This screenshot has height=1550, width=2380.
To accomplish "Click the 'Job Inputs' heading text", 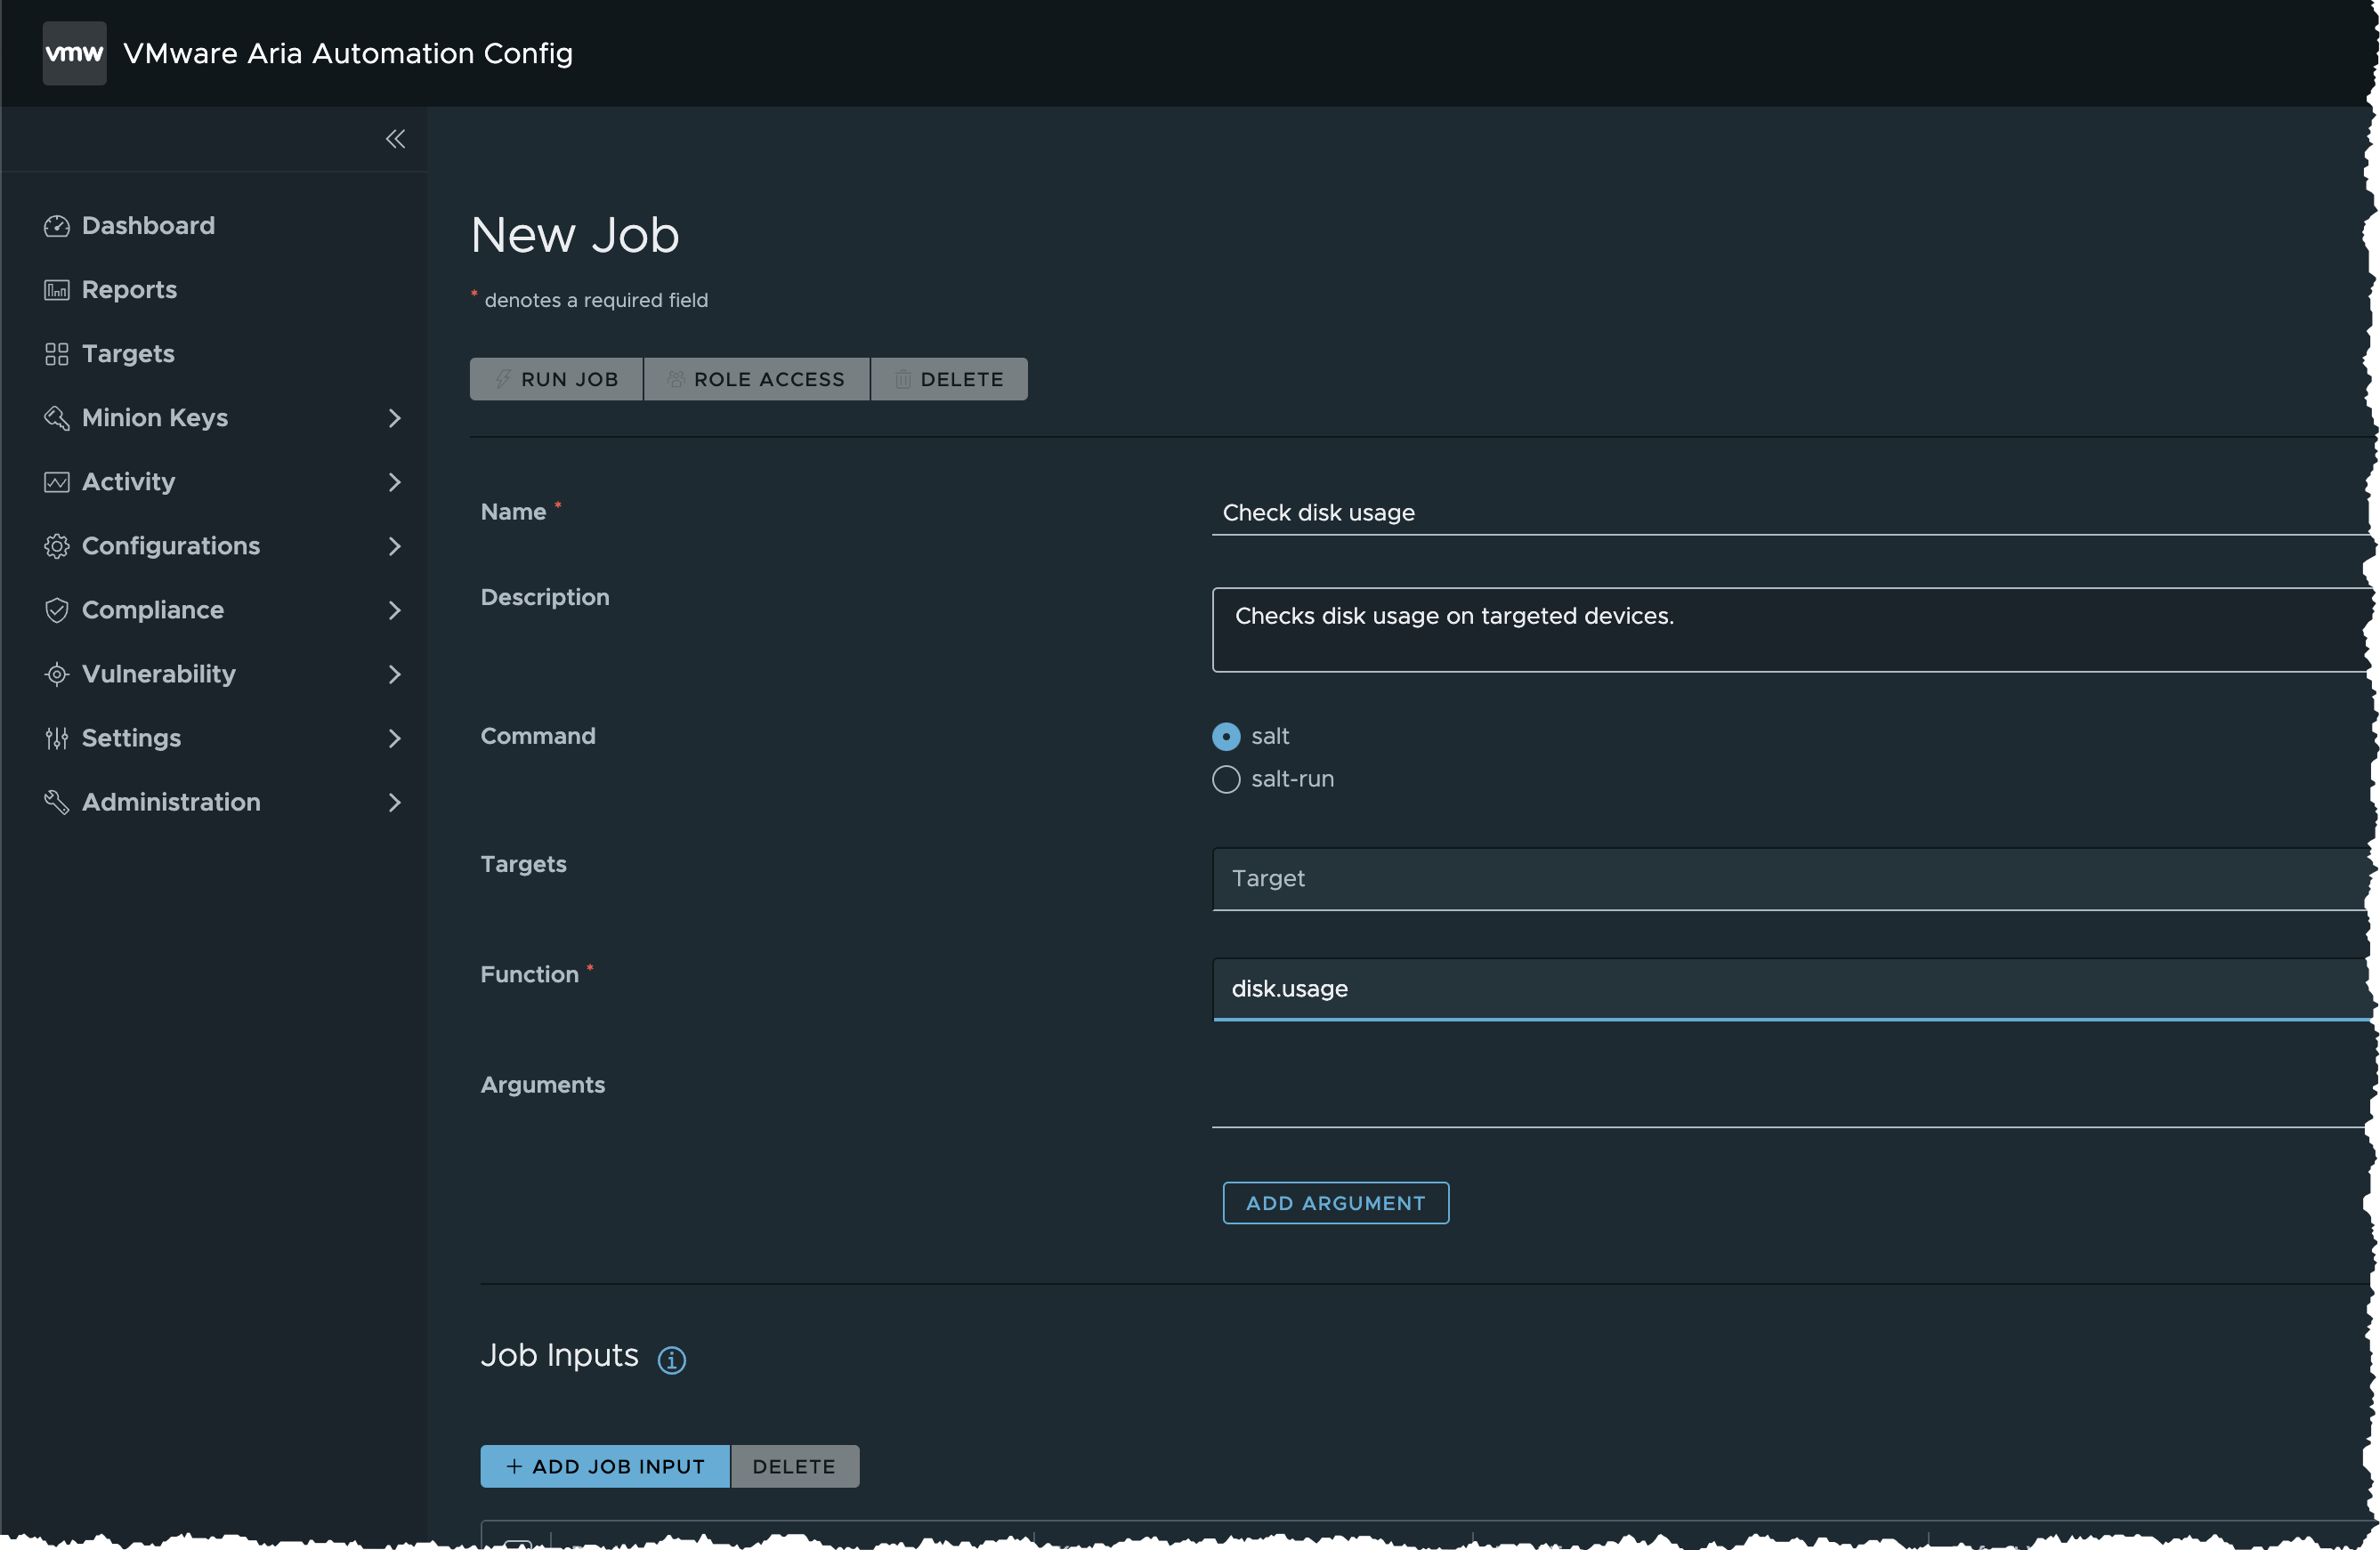I will tap(559, 1355).
